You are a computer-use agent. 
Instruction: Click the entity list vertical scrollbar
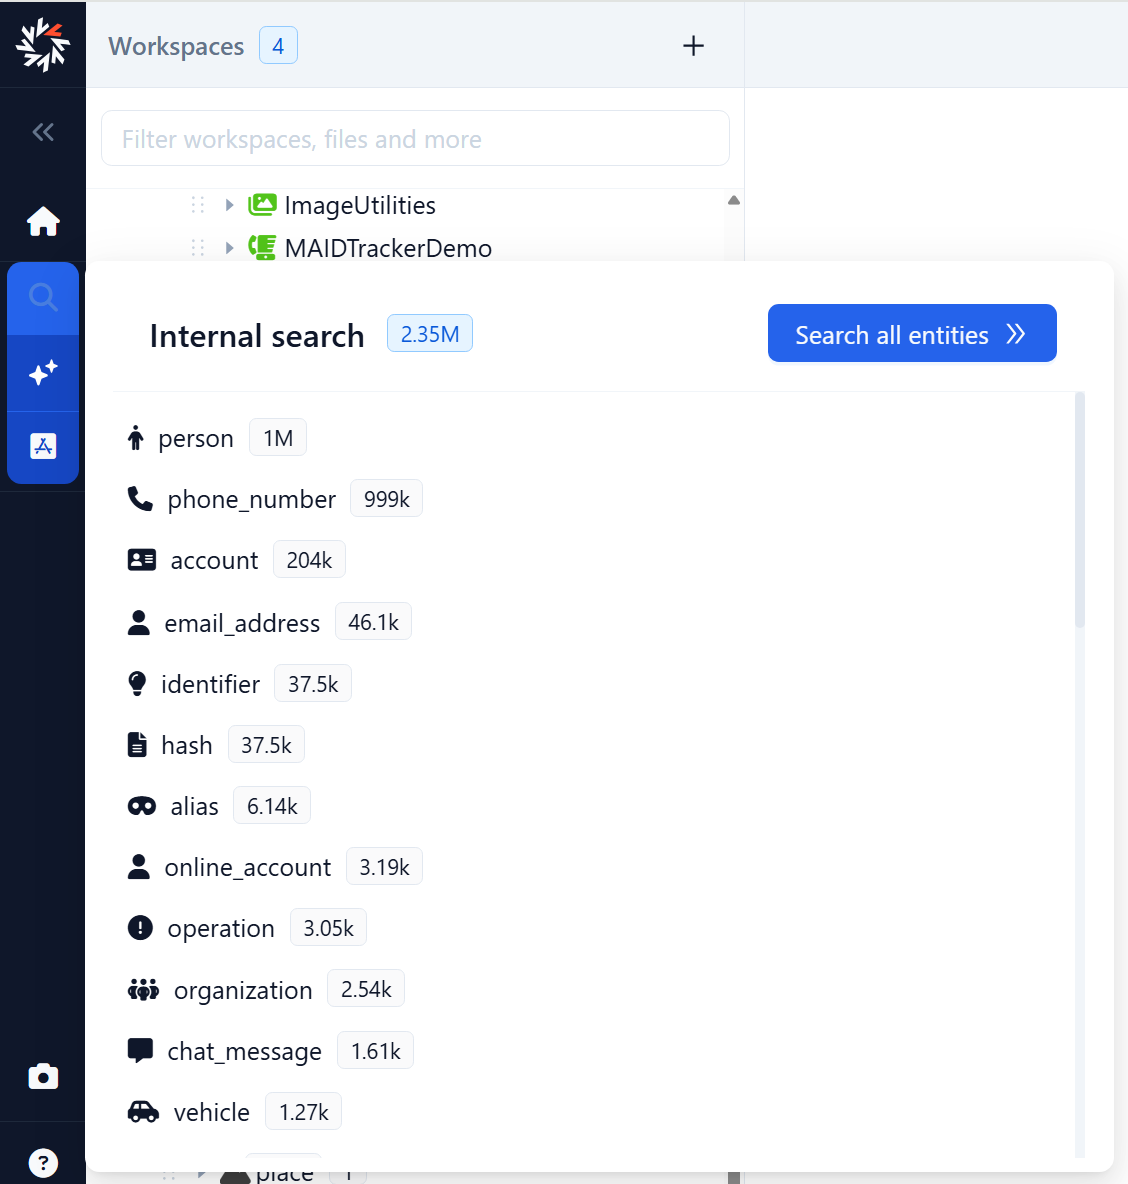(x=1079, y=510)
